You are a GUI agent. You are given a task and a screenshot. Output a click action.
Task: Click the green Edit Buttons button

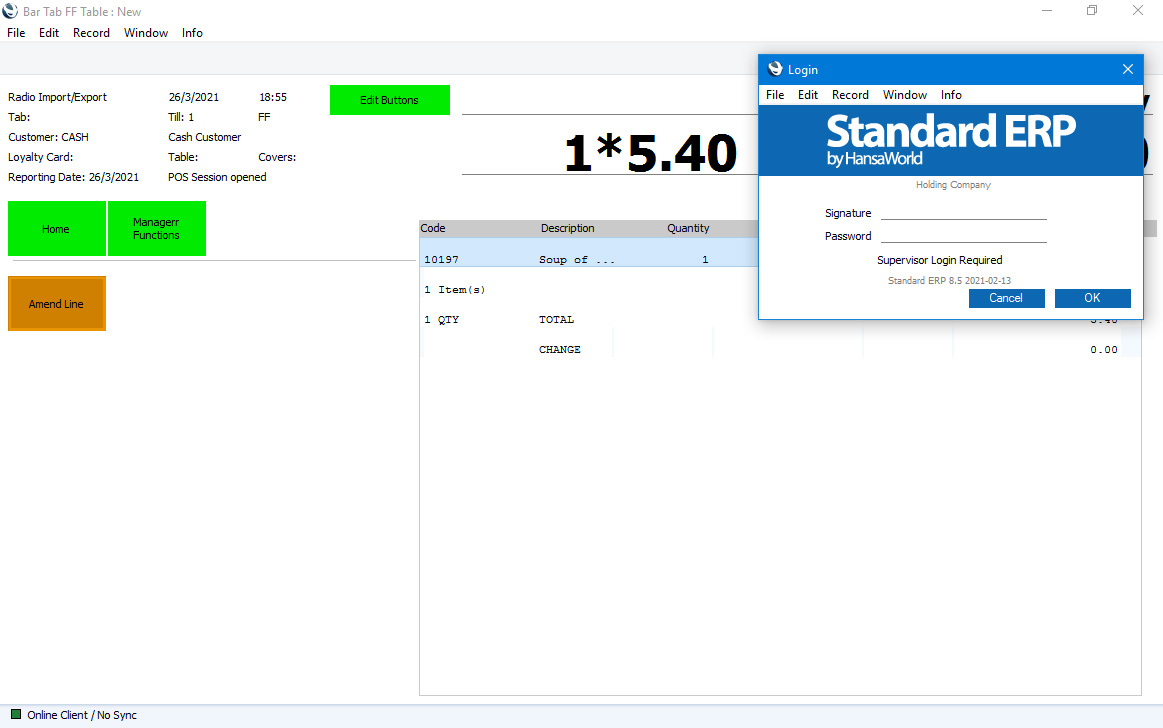click(389, 100)
